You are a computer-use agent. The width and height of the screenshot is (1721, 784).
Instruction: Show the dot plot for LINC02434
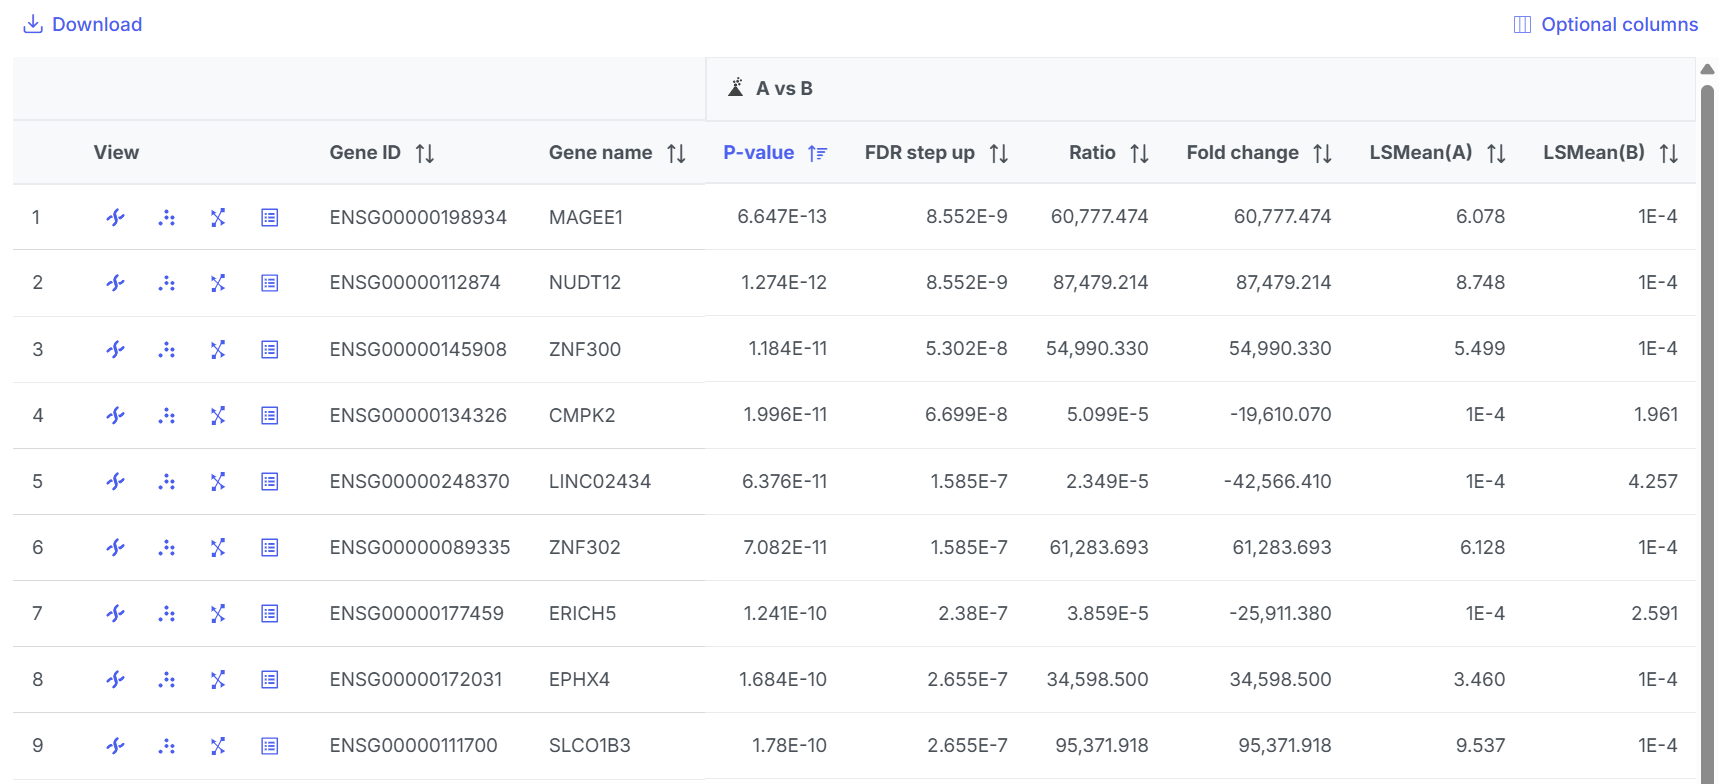[x=167, y=481]
